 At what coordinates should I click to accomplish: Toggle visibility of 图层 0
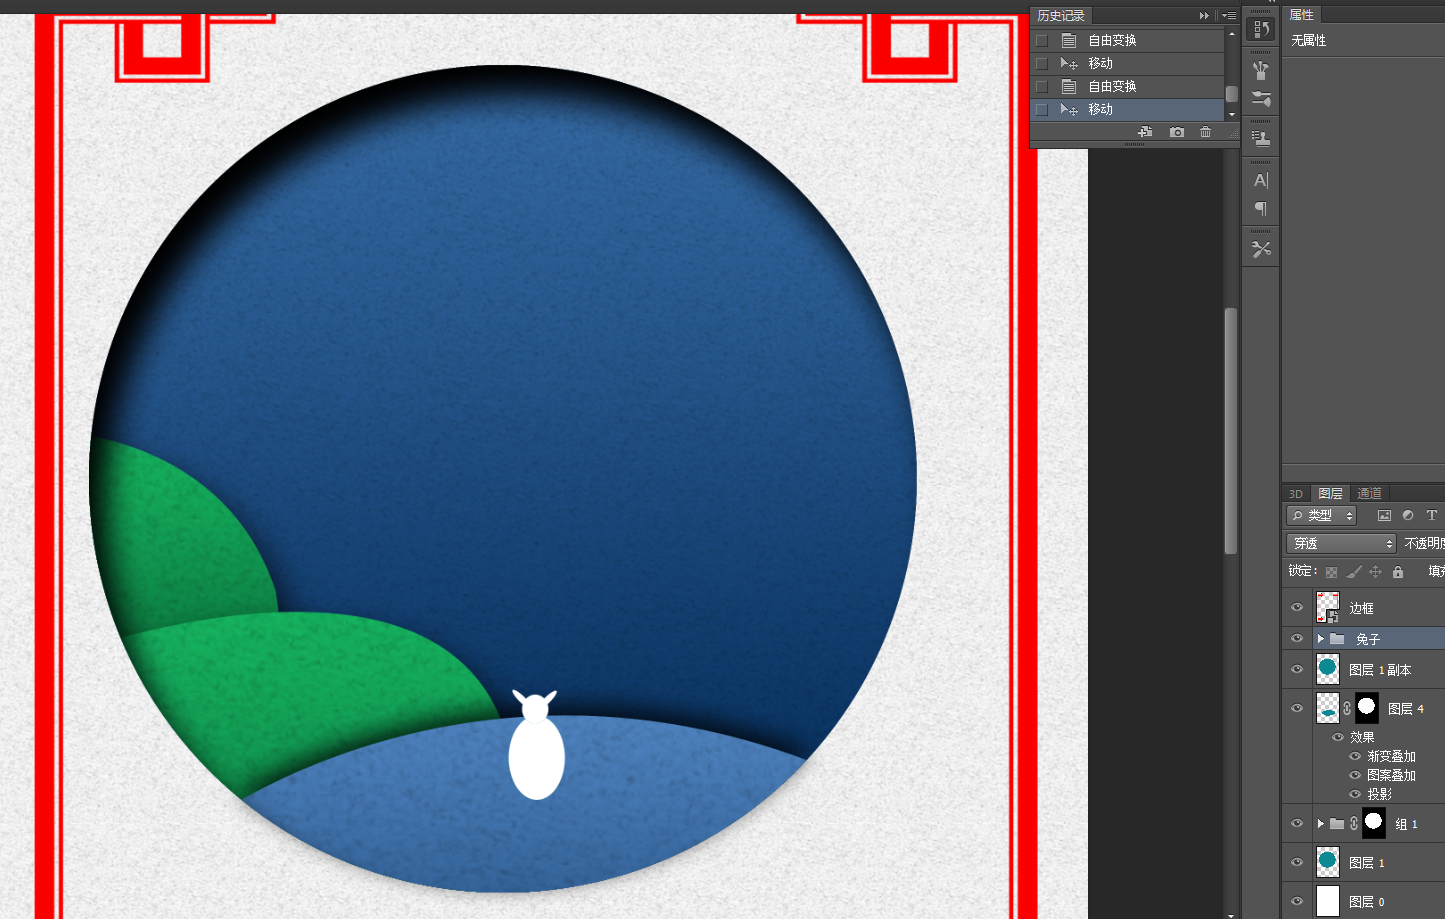pos(1297,901)
